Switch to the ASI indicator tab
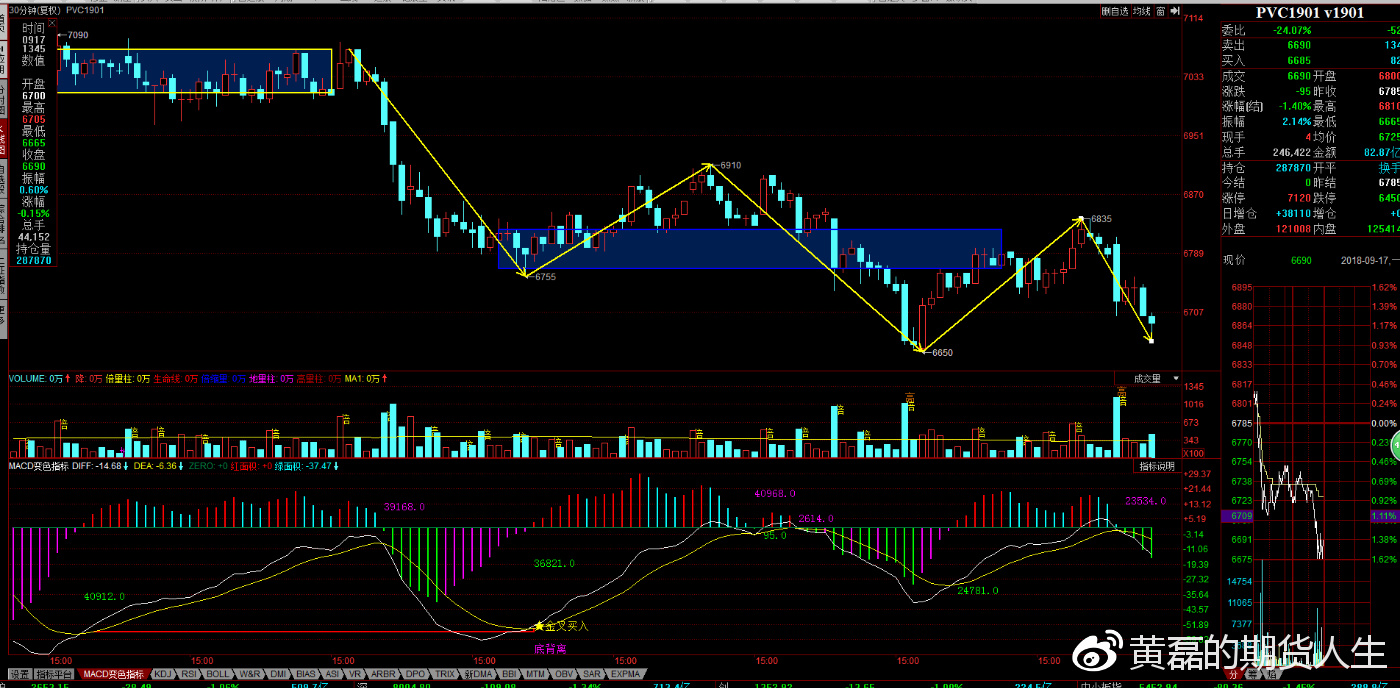Viewport: 1400px width, 688px height. point(332,674)
